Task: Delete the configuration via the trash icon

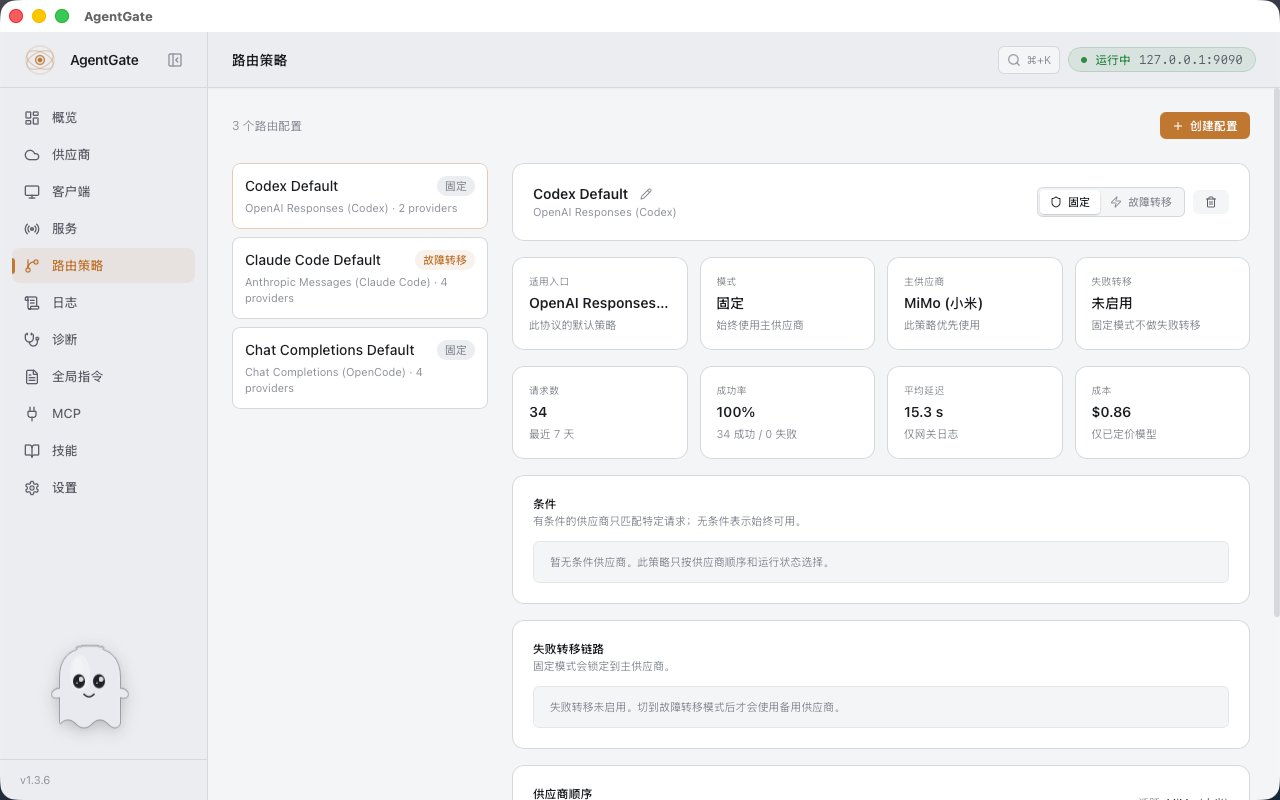Action: pyautogui.click(x=1211, y=202)
